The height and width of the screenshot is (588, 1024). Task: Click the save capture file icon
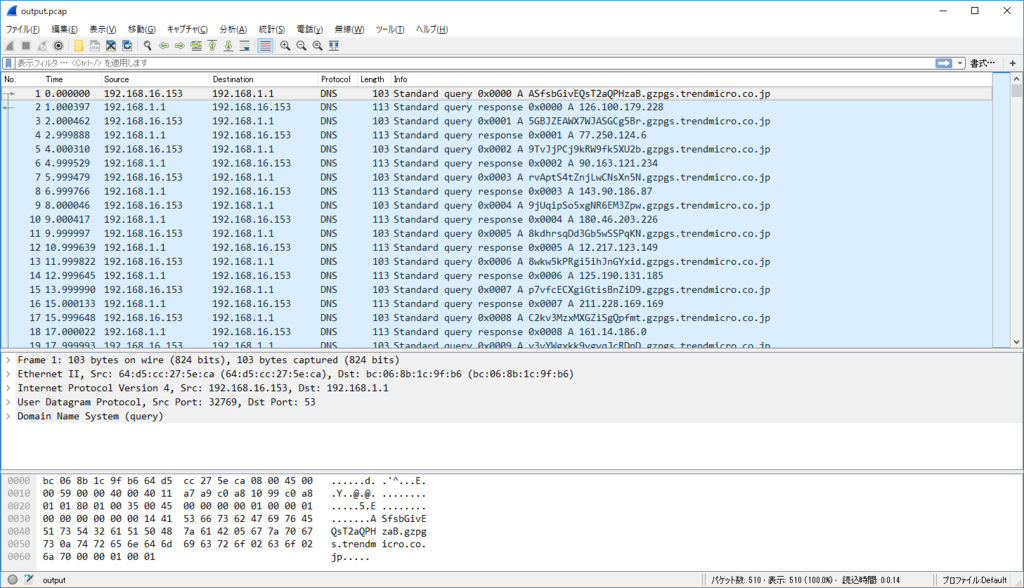(x=95, y=46)
